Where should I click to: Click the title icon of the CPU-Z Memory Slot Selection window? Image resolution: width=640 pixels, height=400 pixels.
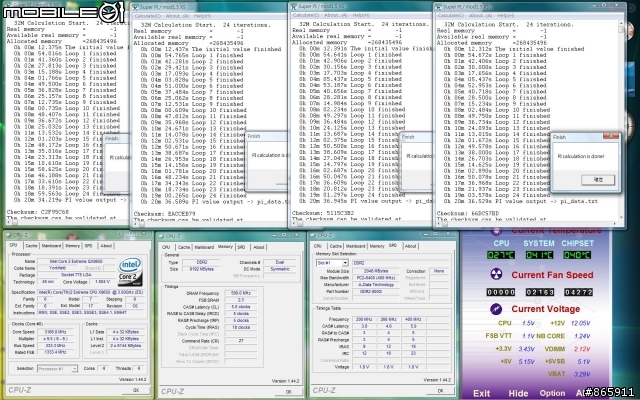coord(313,235)
